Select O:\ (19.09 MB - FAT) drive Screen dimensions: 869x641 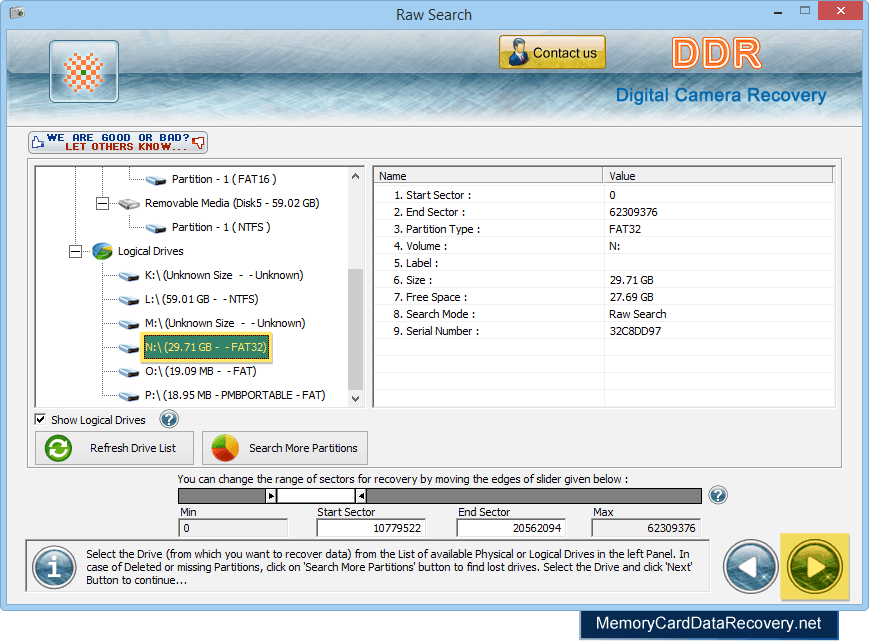200,371
